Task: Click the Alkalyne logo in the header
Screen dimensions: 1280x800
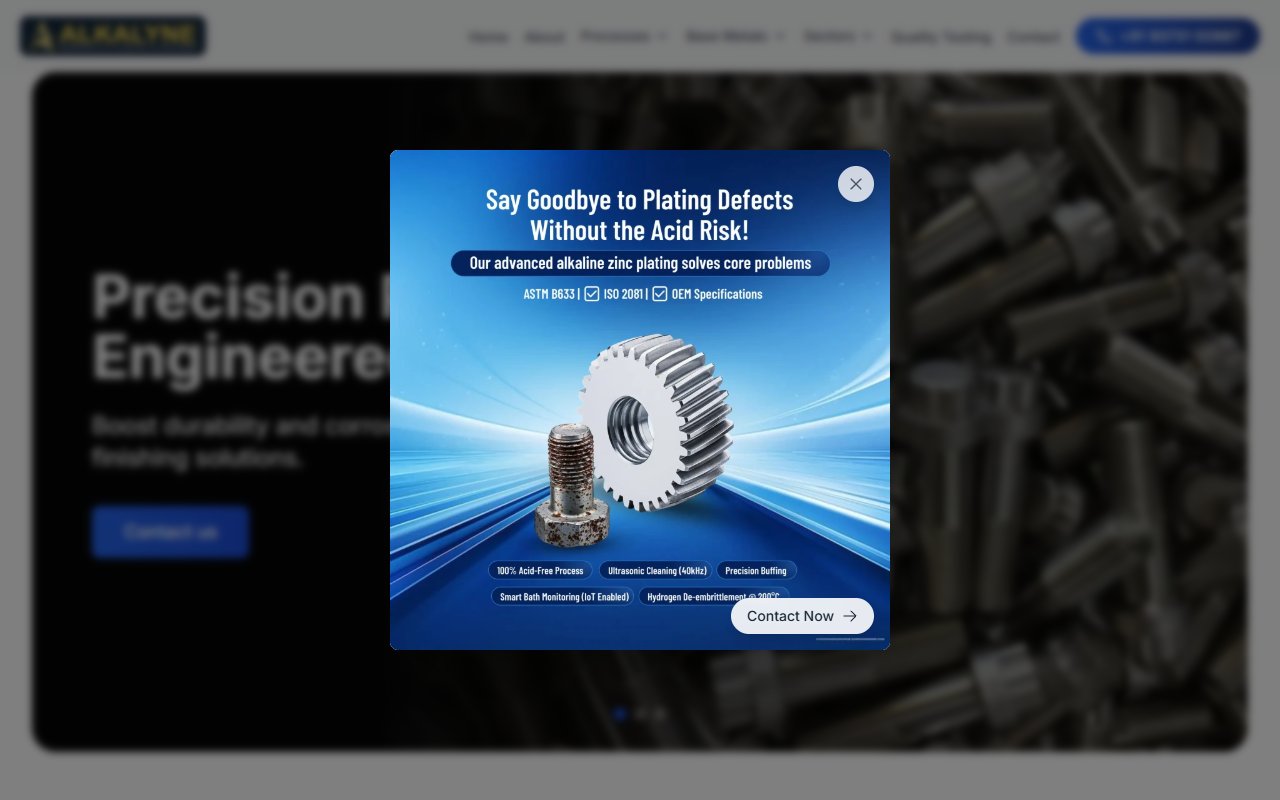Action: [x=113, y=36]
